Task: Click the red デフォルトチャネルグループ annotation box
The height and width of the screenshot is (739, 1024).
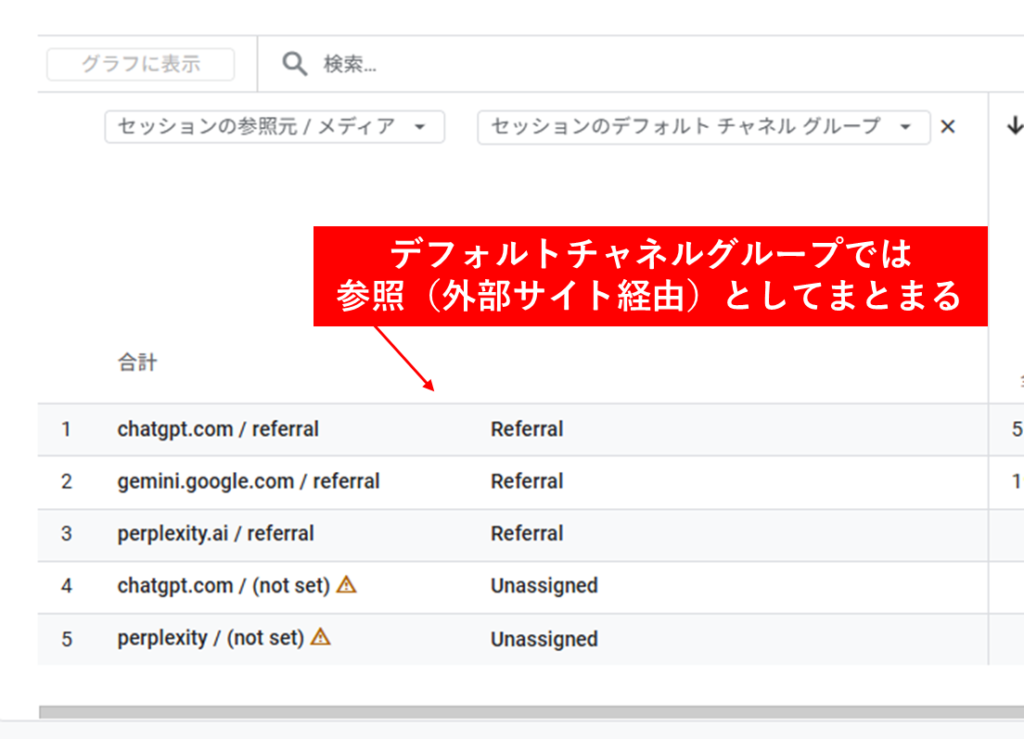Action: [650, 276]
